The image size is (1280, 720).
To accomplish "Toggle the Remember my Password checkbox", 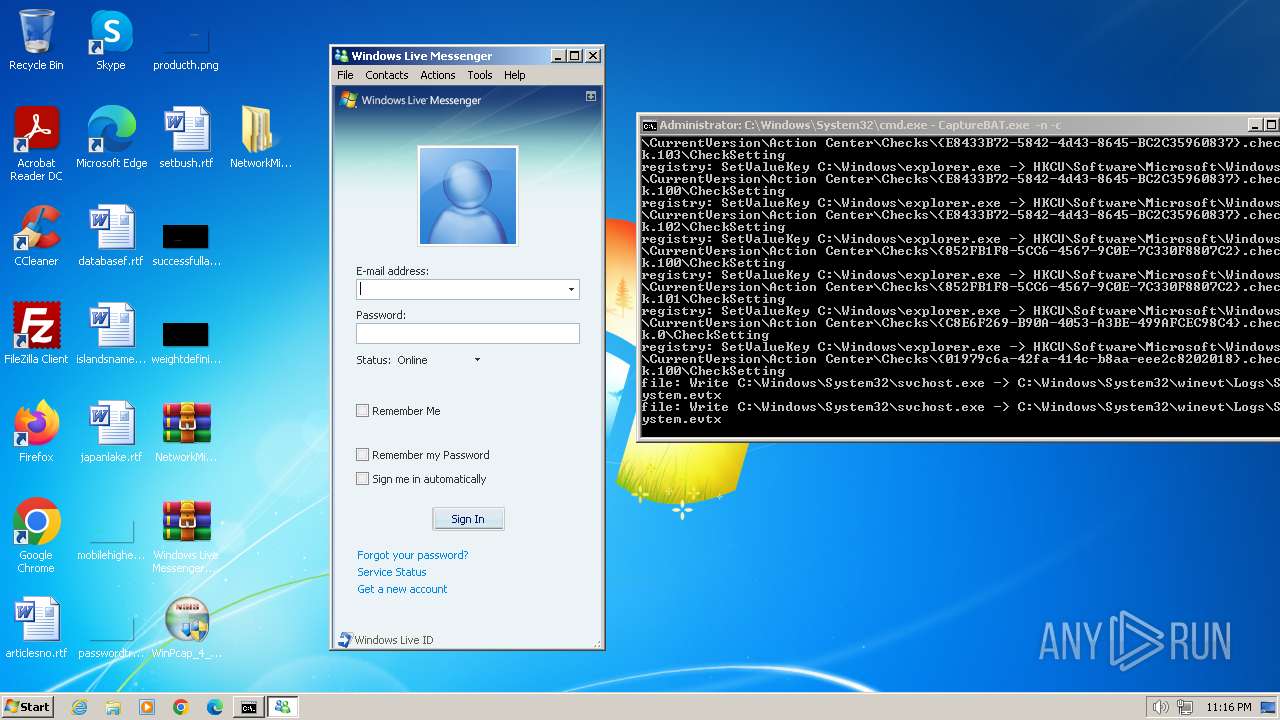I will tap(363, 454).
